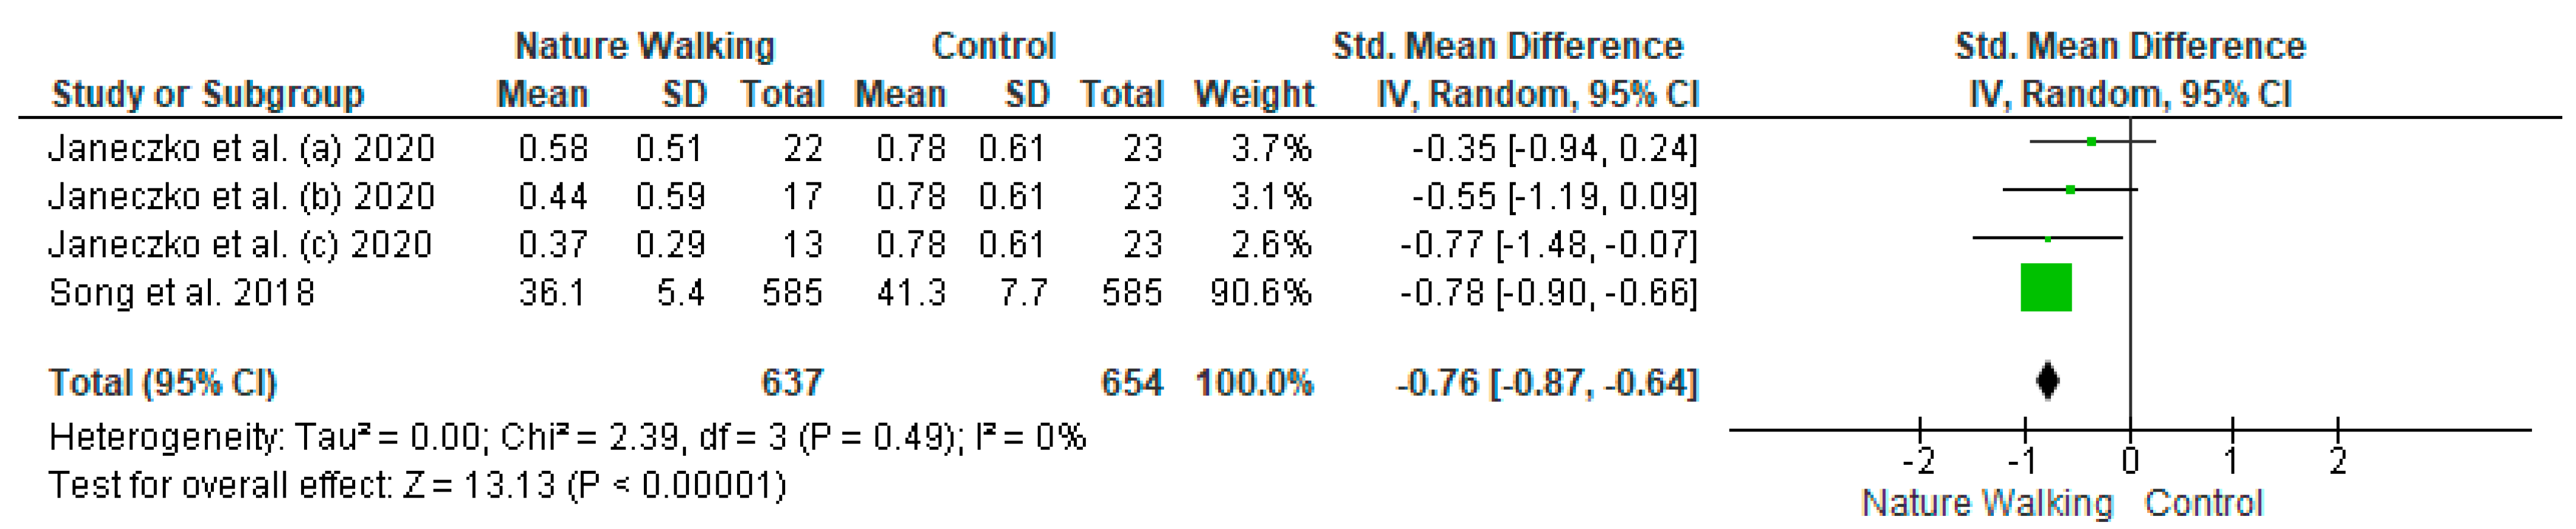
Task: Click the 0 tick on the axis
Action: coord(2130,461)
